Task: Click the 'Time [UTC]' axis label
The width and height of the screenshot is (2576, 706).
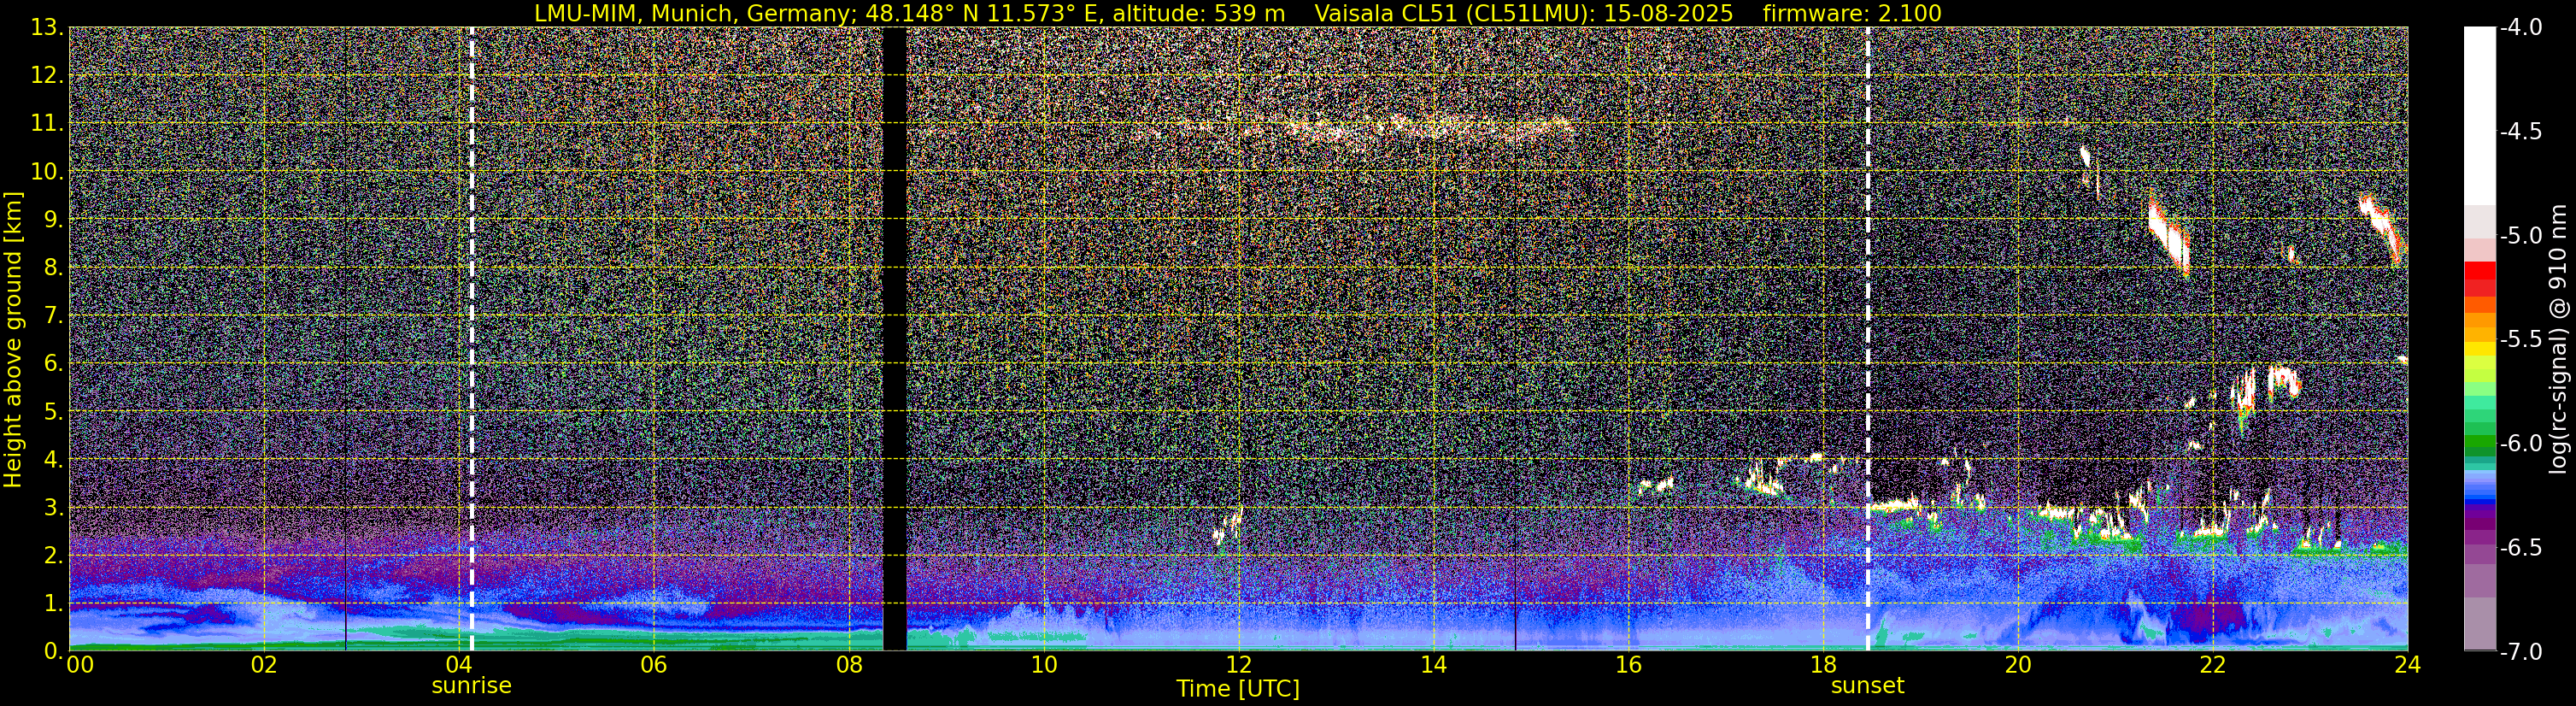Action: [x=1238, y=688]
